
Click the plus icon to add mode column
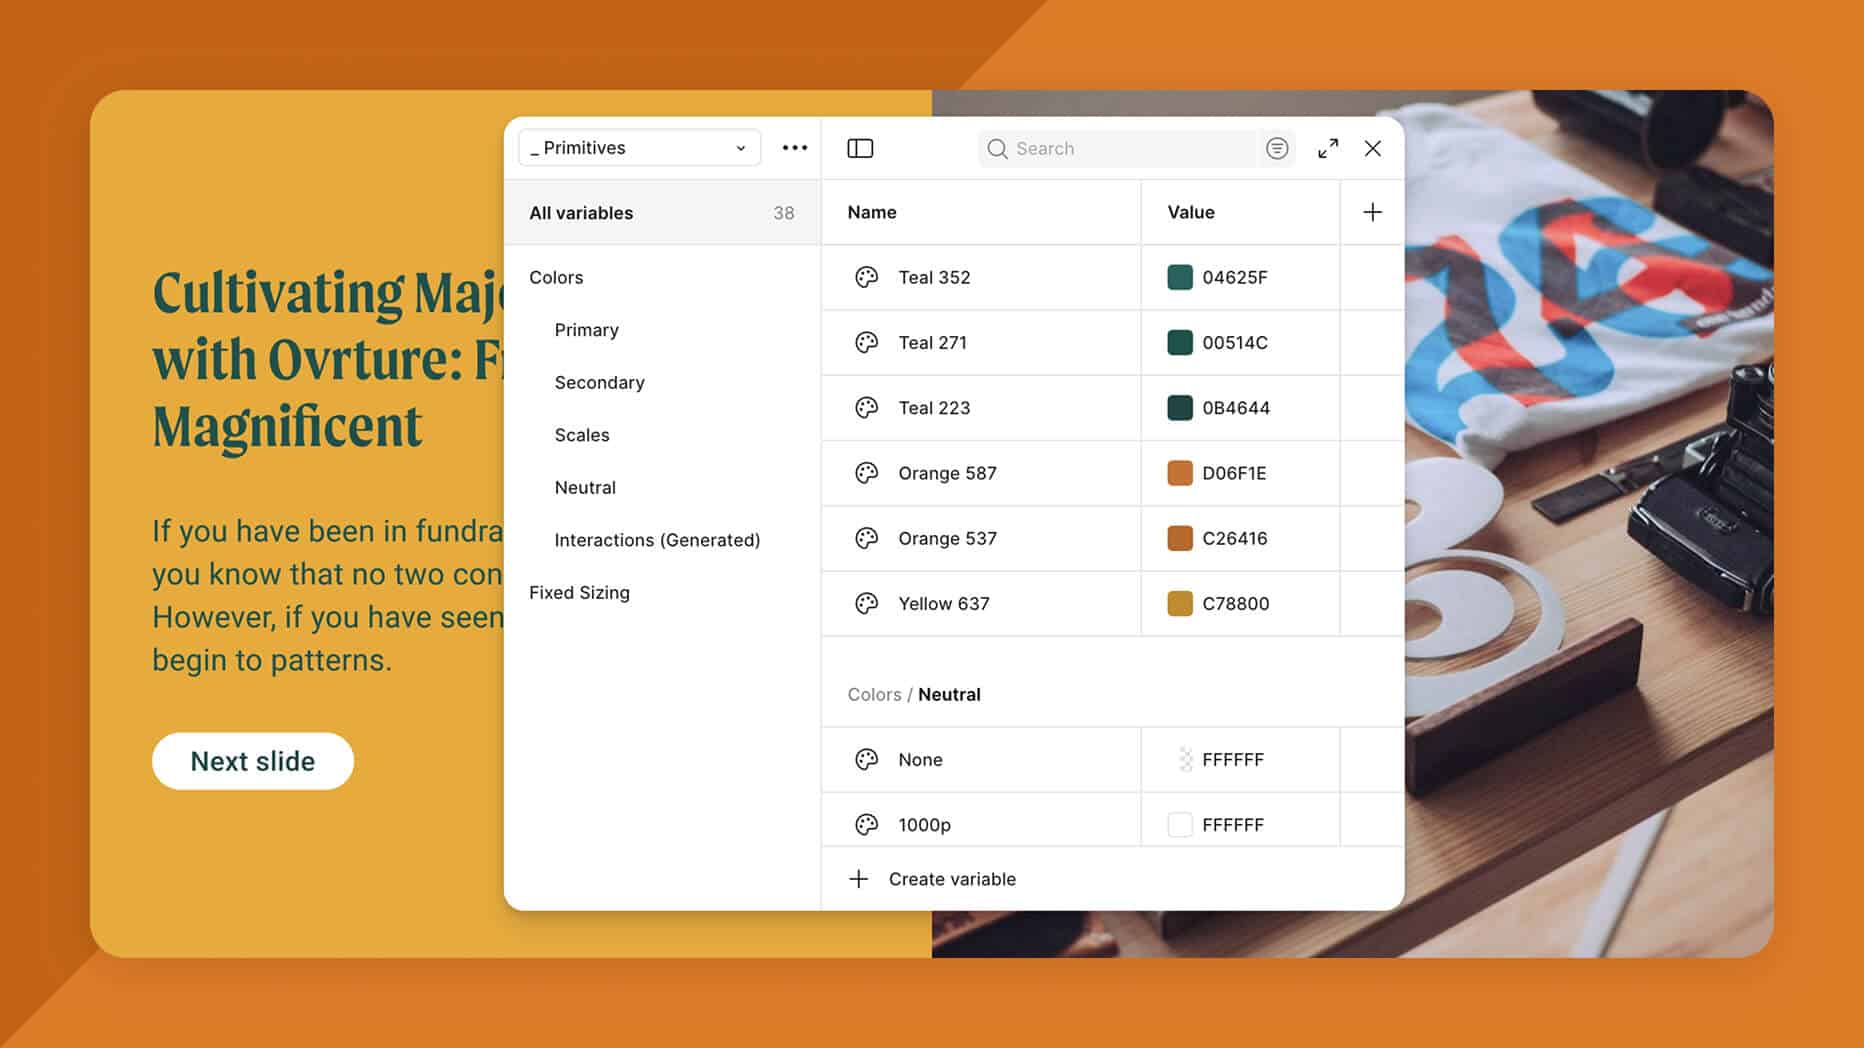click(1372, 212)
